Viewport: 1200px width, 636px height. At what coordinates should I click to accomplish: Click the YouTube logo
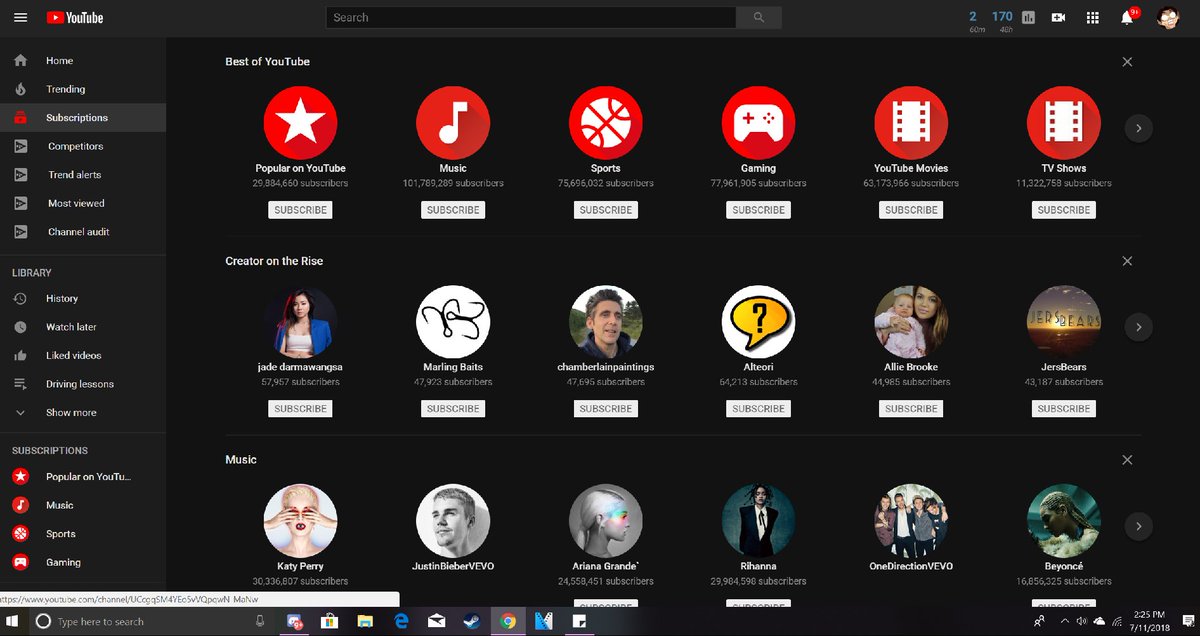(x=75, y=17)
